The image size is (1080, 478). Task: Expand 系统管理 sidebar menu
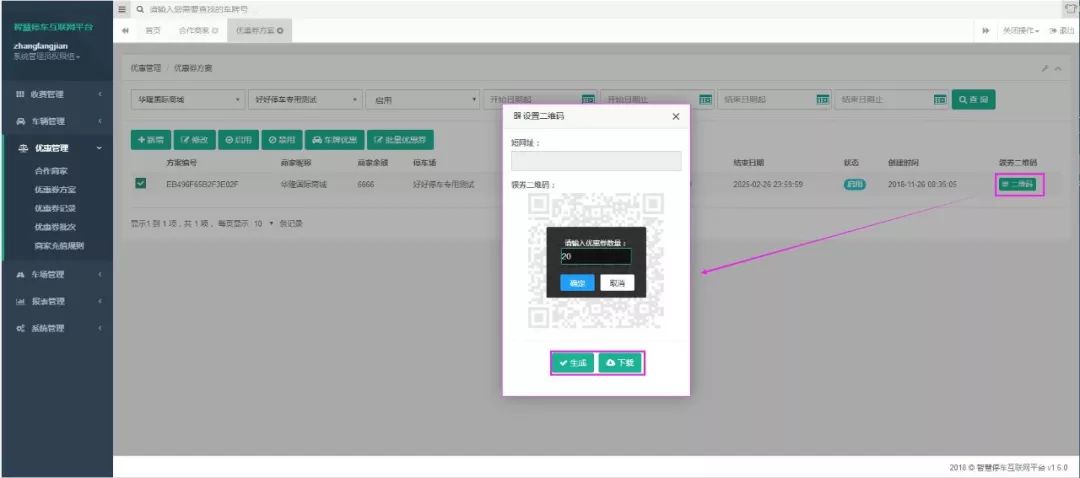click(x=56, y=329)
